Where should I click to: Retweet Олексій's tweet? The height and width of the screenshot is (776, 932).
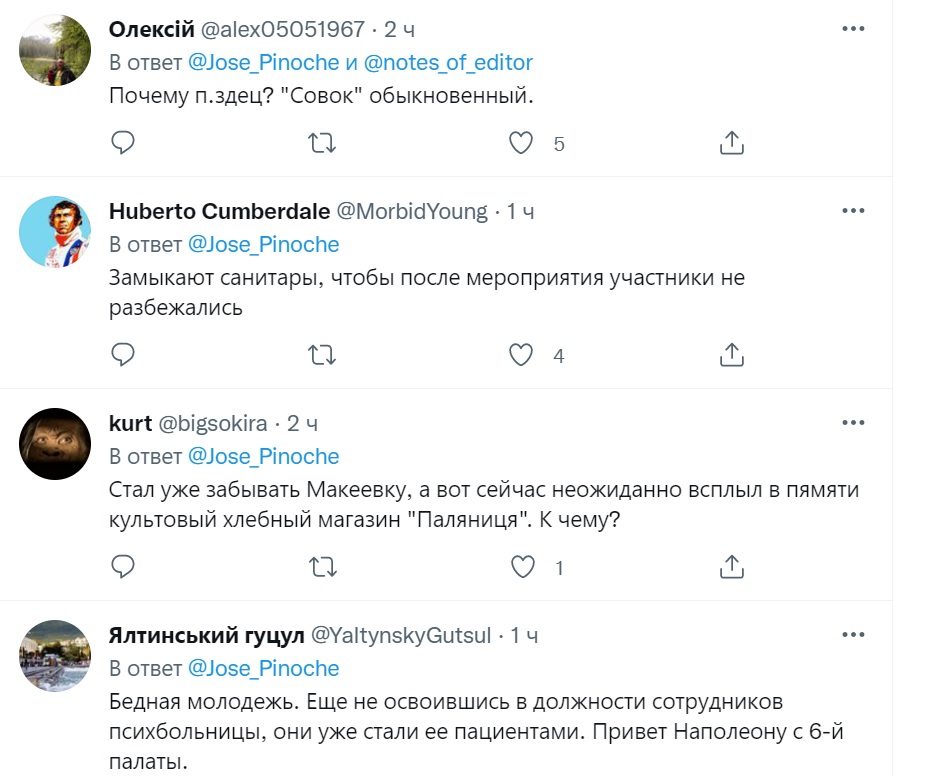coord(320,143)
